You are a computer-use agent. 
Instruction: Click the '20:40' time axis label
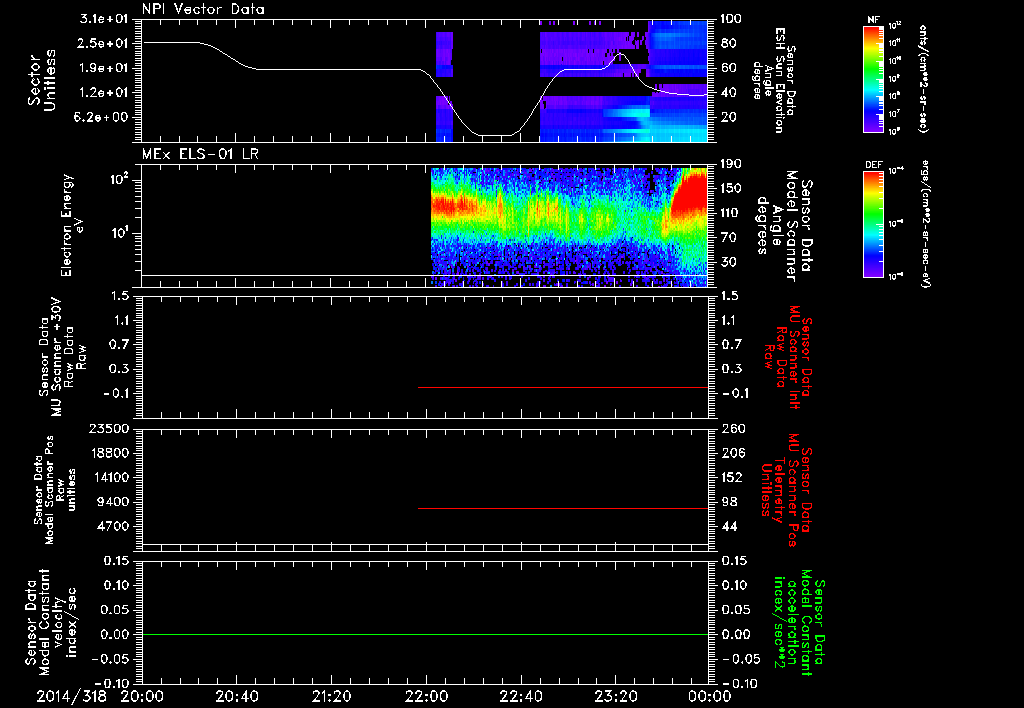point(236,696)
